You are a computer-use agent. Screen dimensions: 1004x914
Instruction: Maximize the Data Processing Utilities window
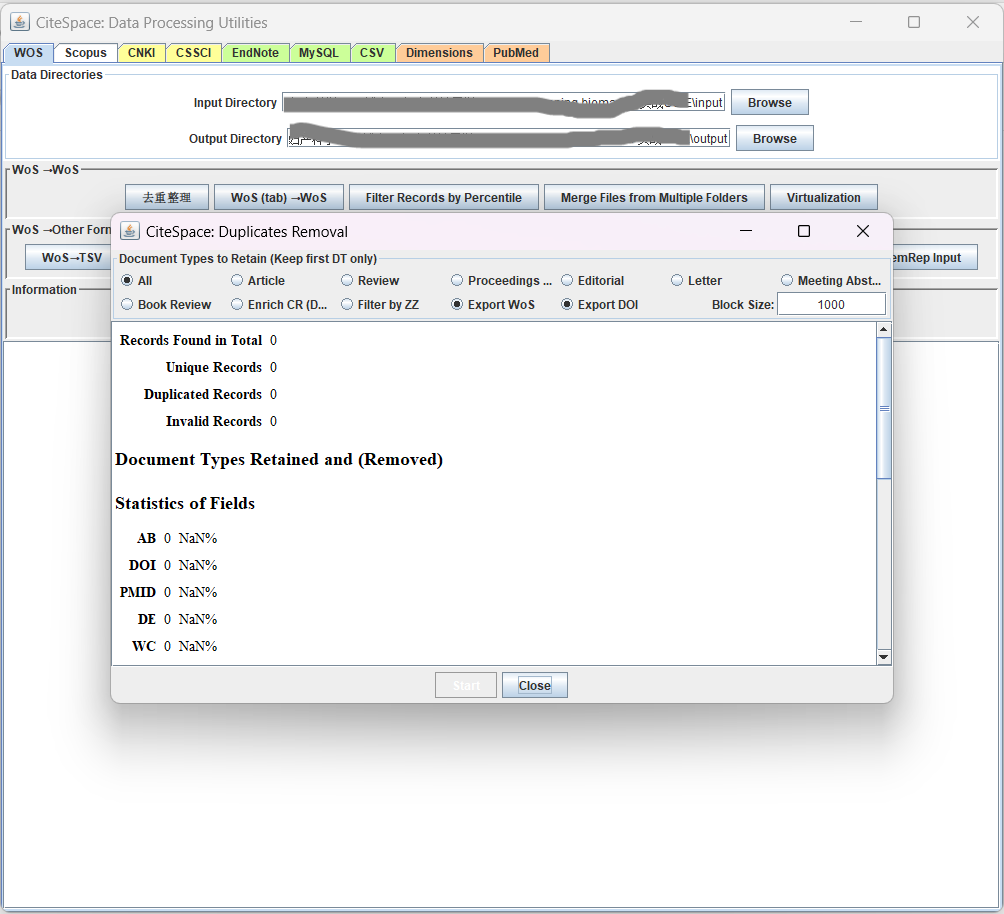[x=914, y=22]
